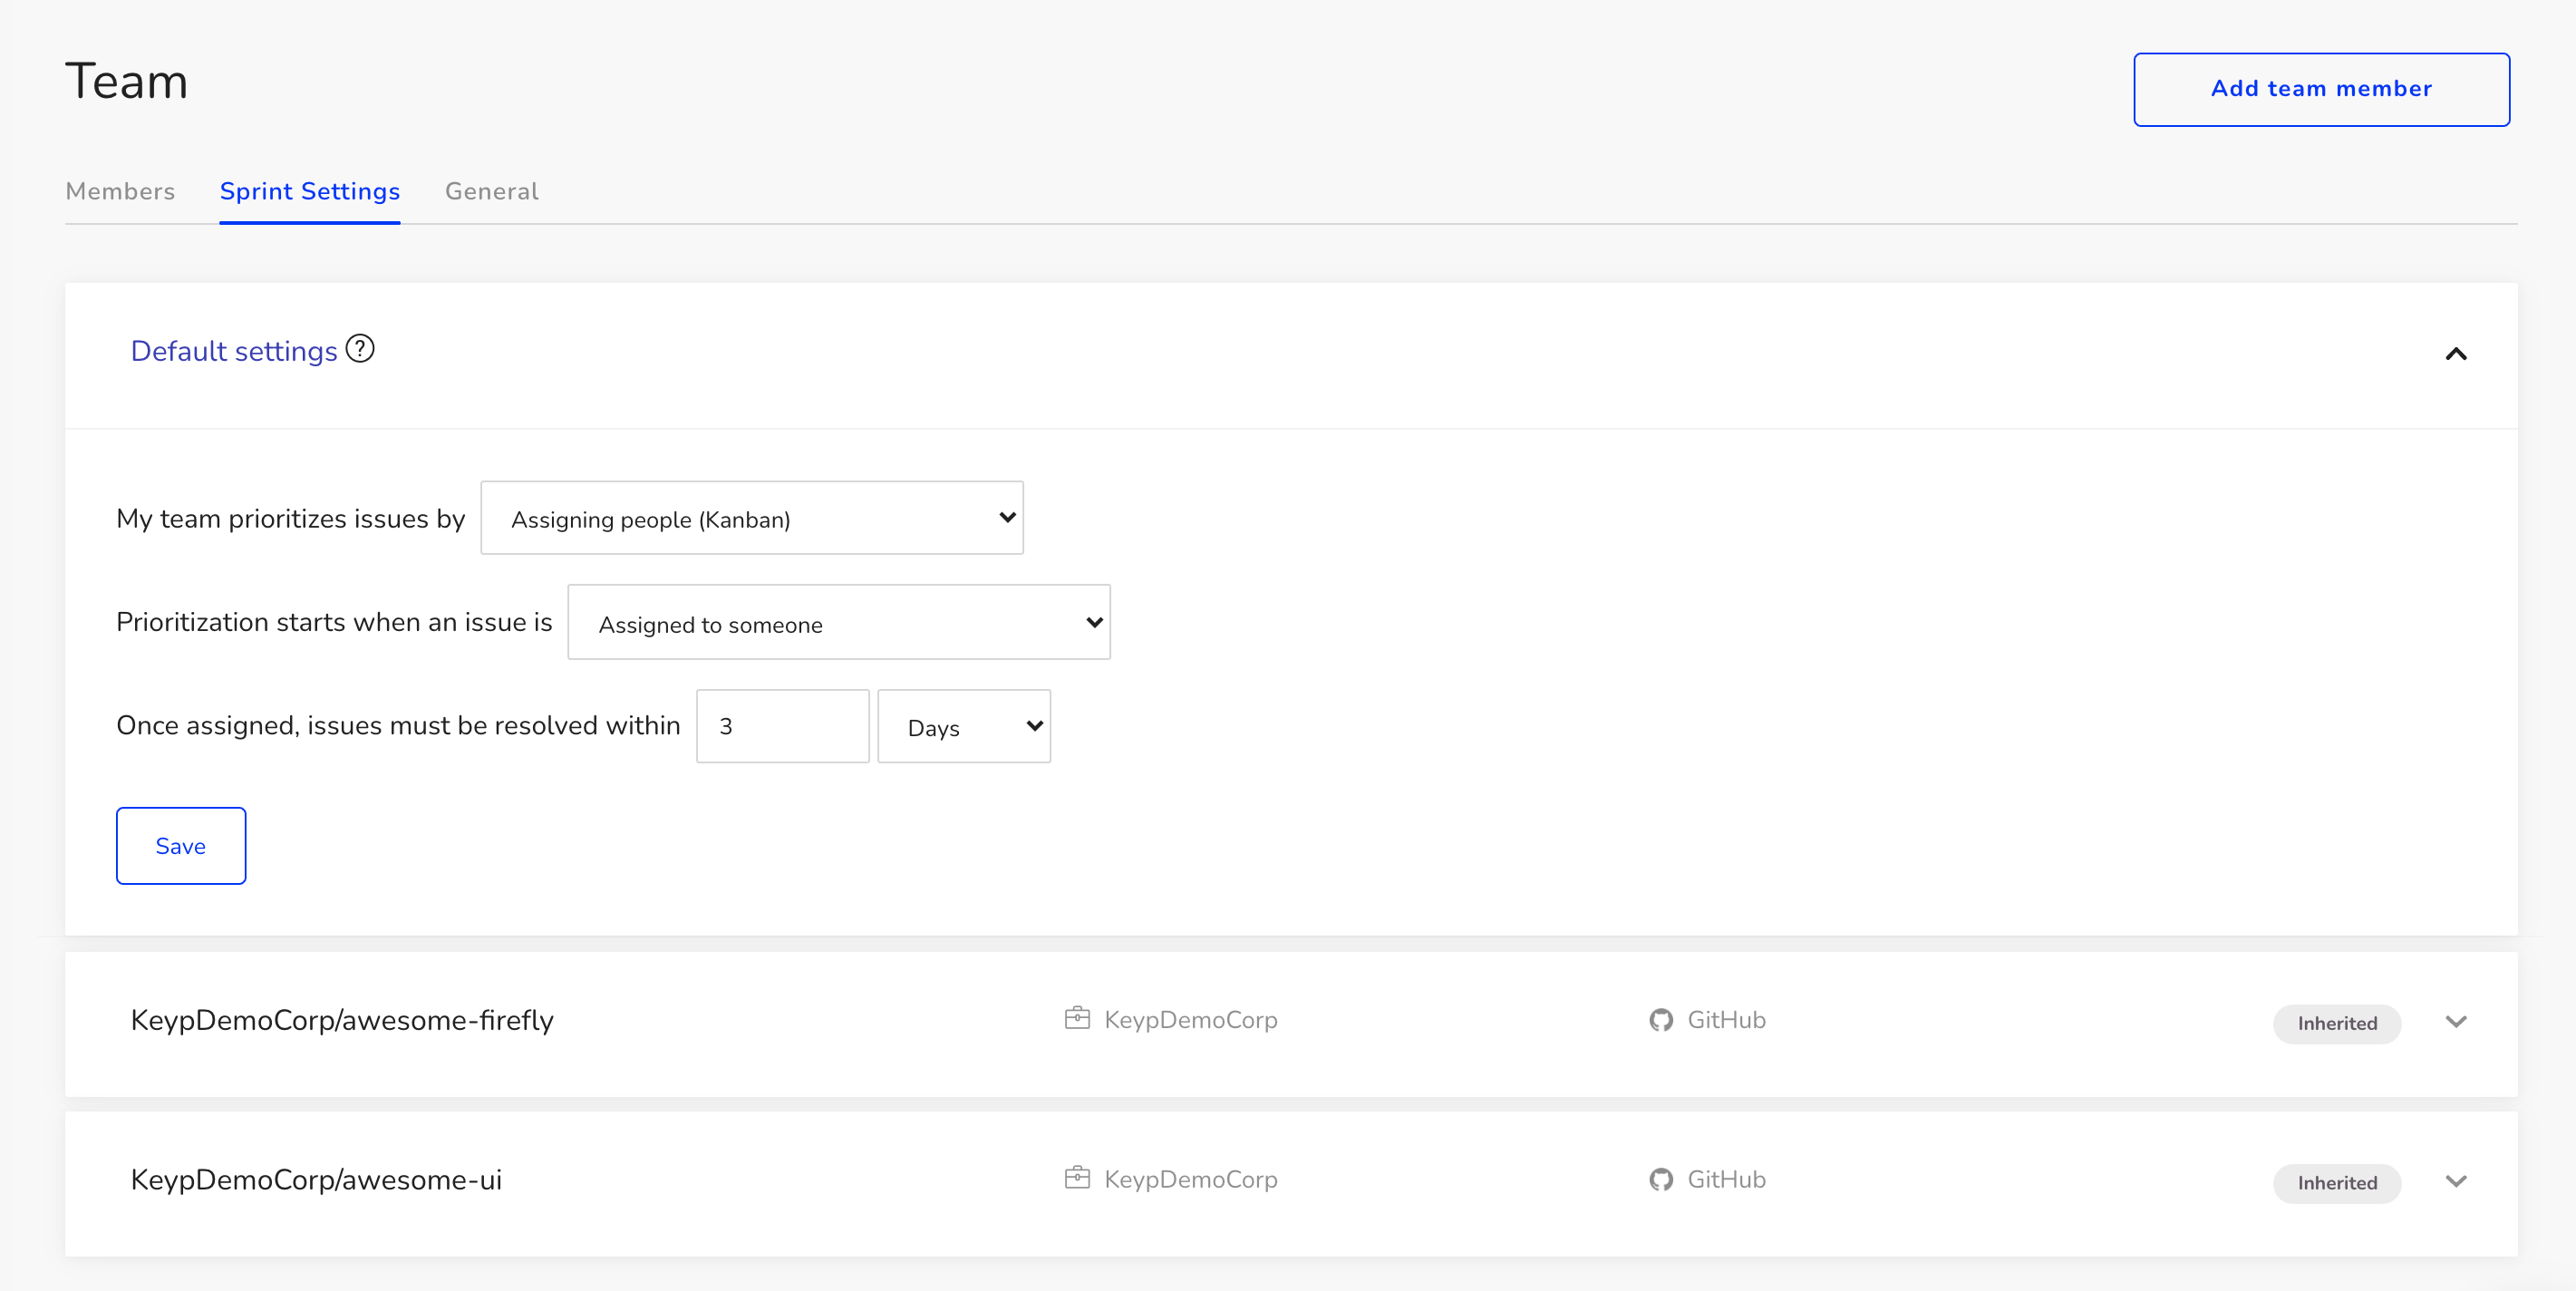Viewport: 2576px width, 1291px height.
Task: Open the General tab
Action: [x=492, y=191]
